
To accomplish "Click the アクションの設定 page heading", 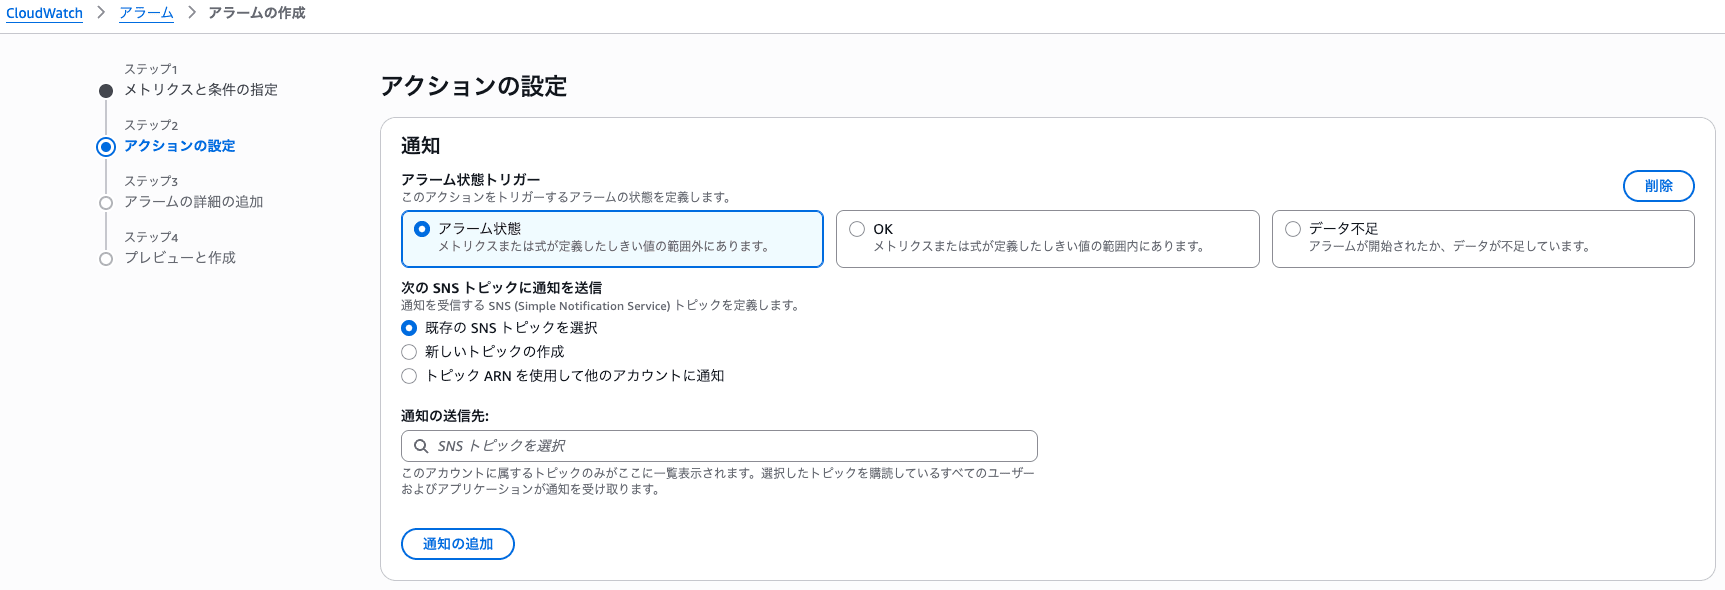I will point(474,87).
